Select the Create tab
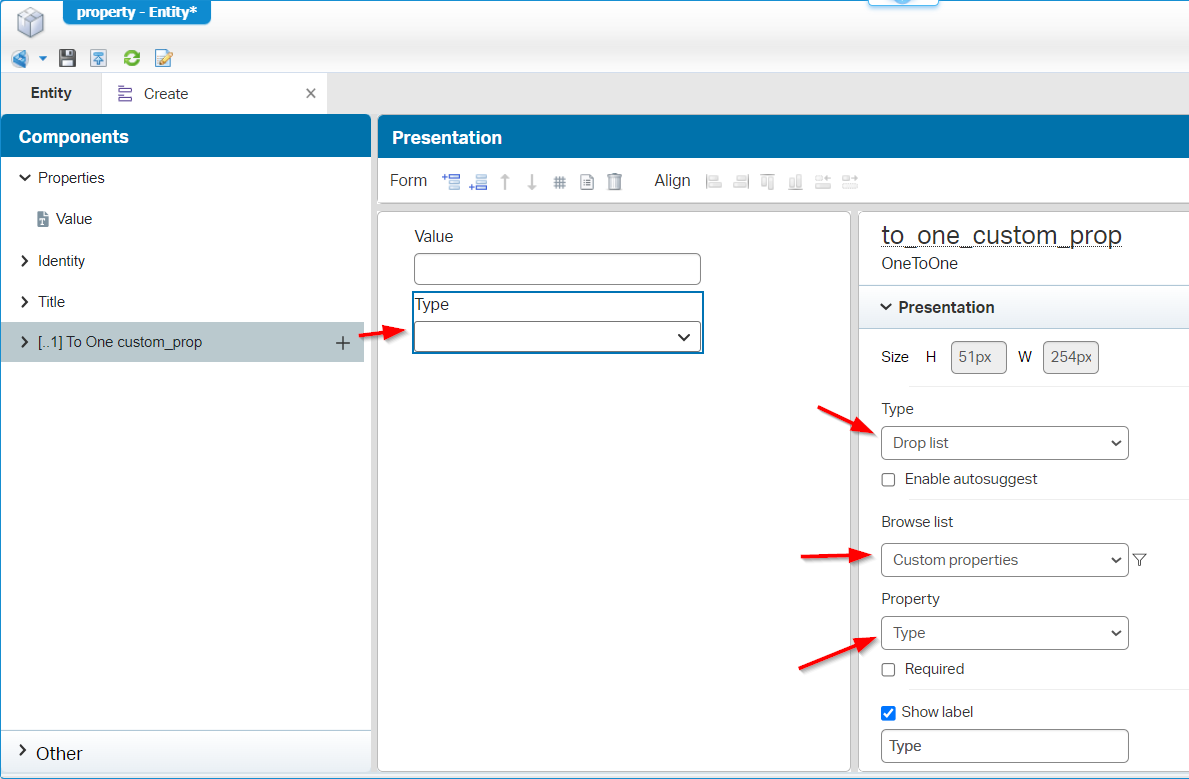 click(x=166, y=94)
